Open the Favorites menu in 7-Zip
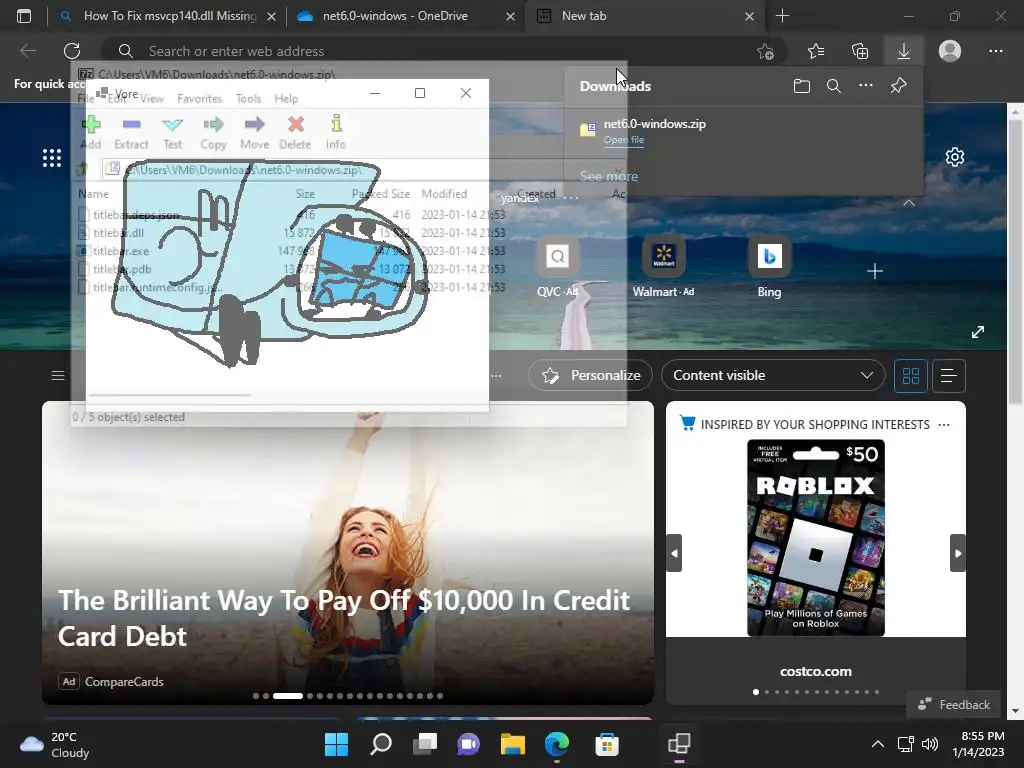Screen dimensions: 1024x768 tap(199, 99)
